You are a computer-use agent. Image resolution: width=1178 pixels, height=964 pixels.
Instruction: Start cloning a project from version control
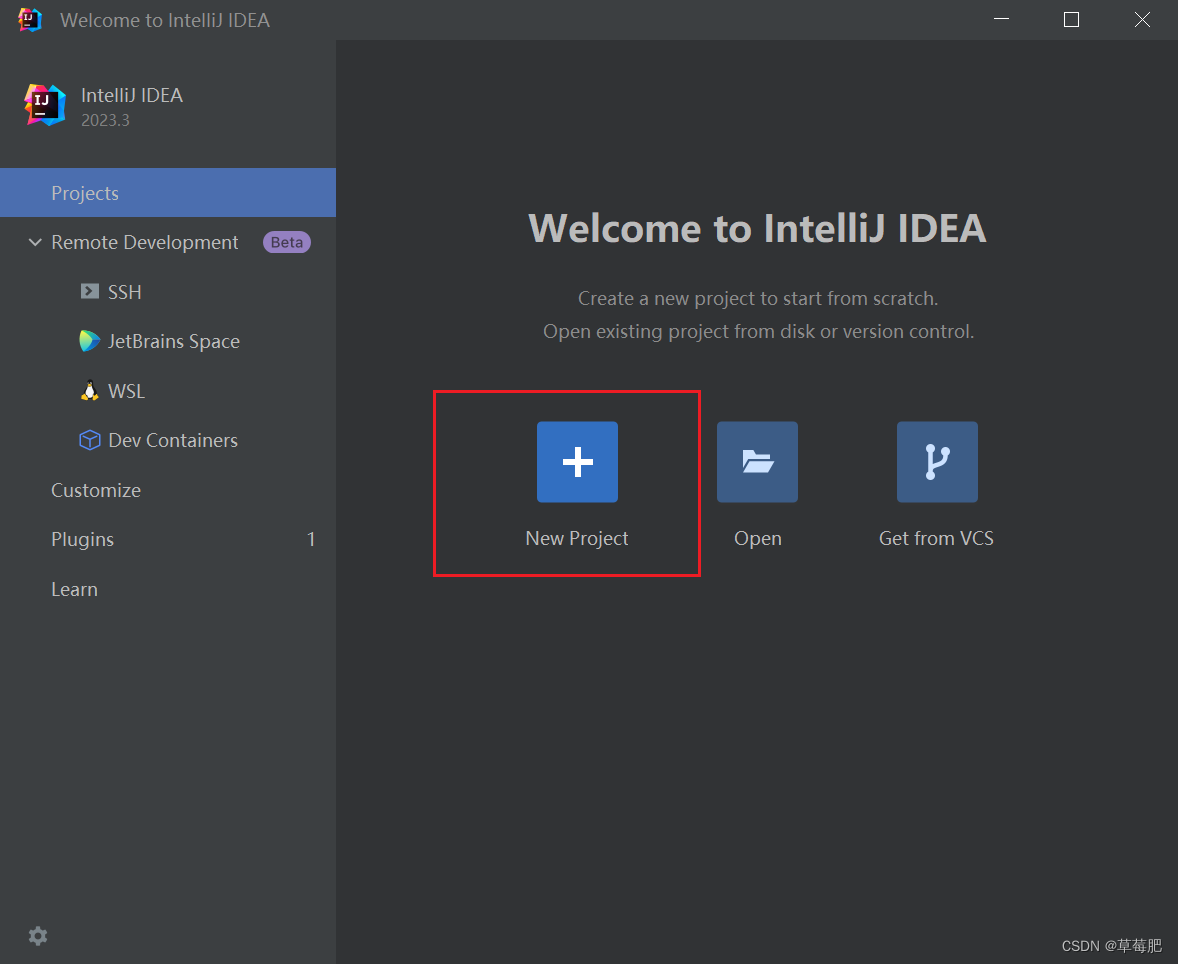pos(936,538)
